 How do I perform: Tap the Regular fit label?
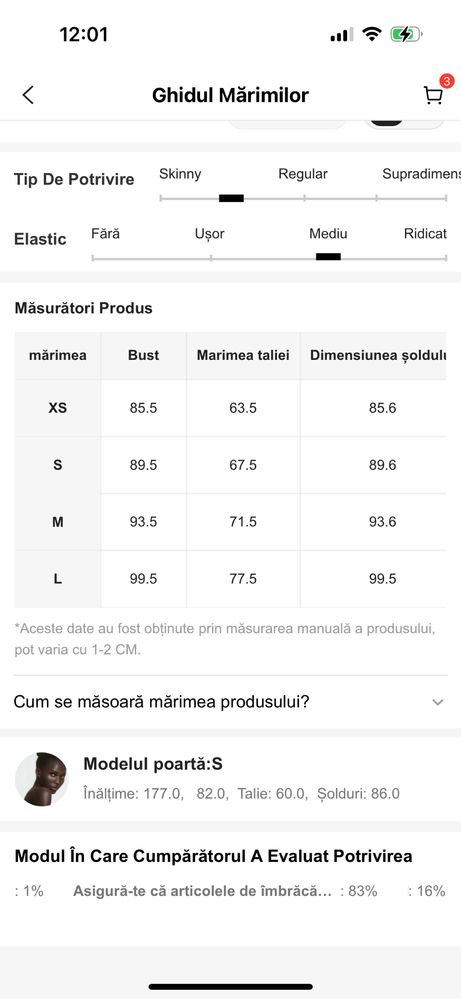pyautogui.click(x=303, y=174)
